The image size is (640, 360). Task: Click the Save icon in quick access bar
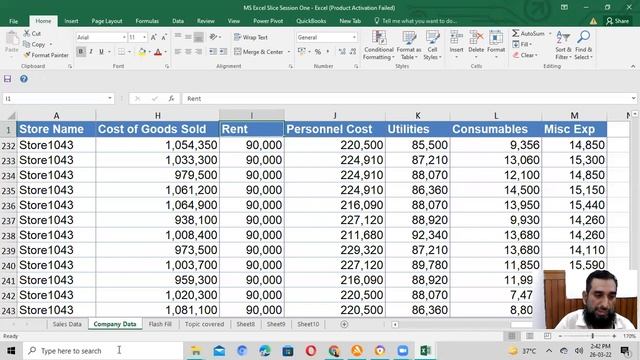point(7,79)
